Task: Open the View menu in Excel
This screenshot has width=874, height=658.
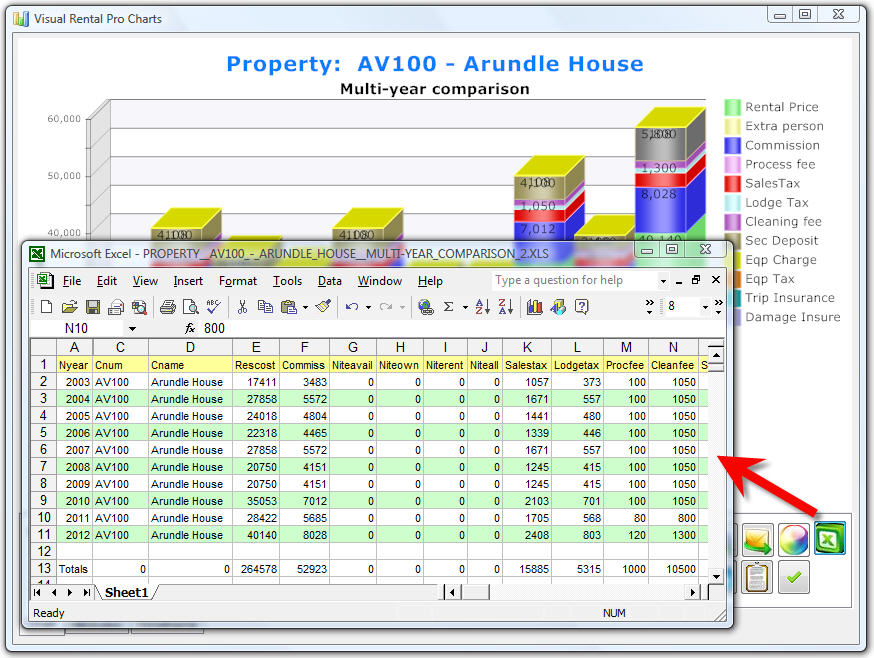Action: 145,281
